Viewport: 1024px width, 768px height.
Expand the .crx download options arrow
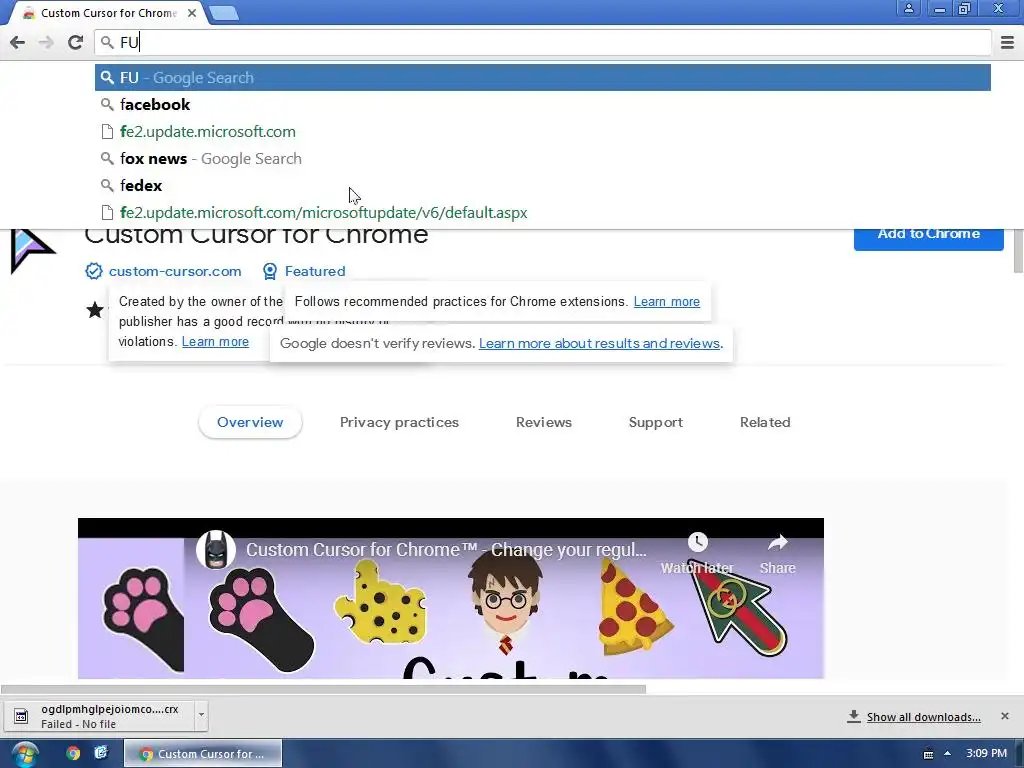pyautogui.click(x=201, y=714)
